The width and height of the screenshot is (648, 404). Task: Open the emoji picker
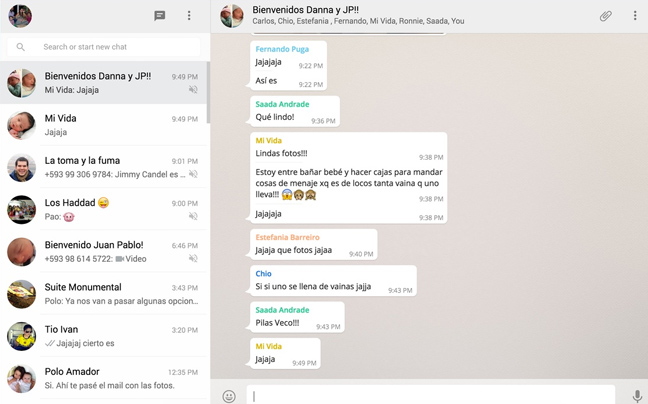coord(229,396)
